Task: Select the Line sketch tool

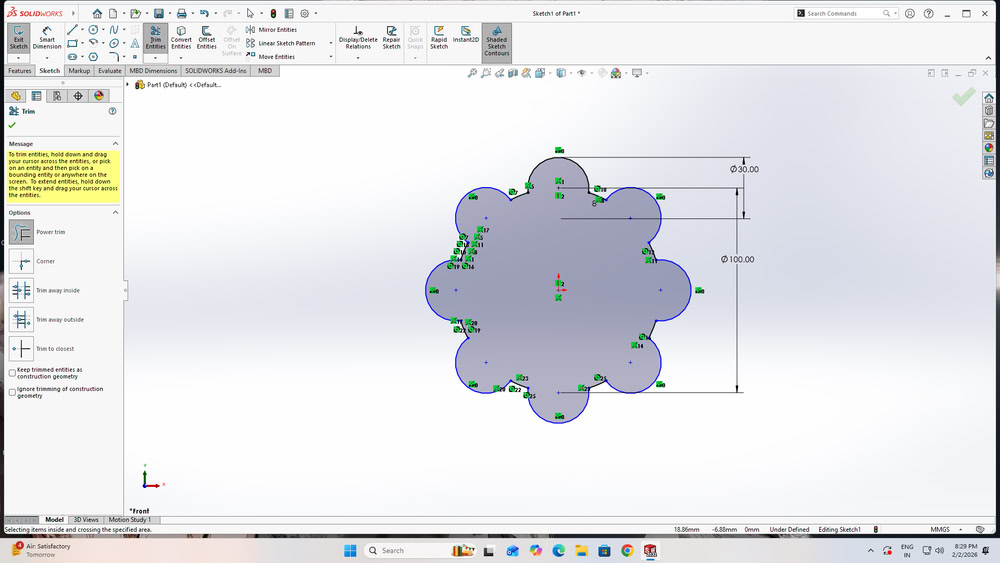Action: pyautogui.click(x=72, y=30)
